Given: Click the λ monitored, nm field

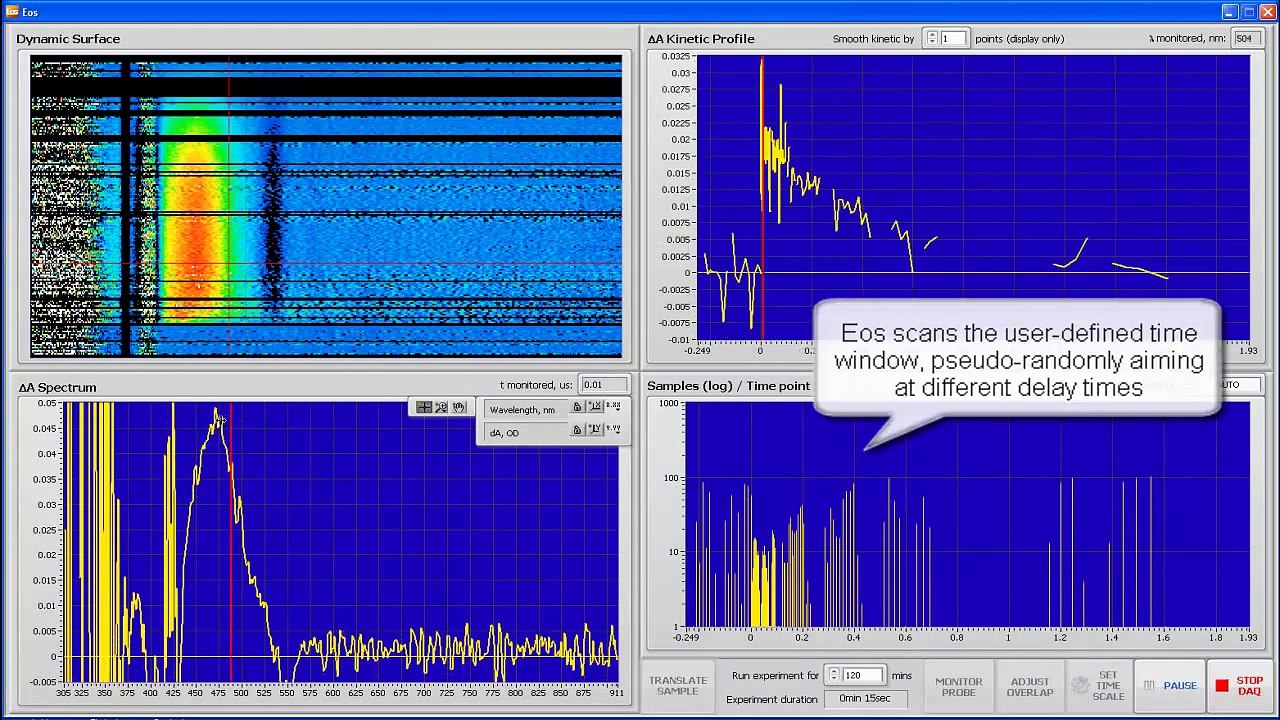Looking at the screenshot, I should click(x=1245, y=39).
